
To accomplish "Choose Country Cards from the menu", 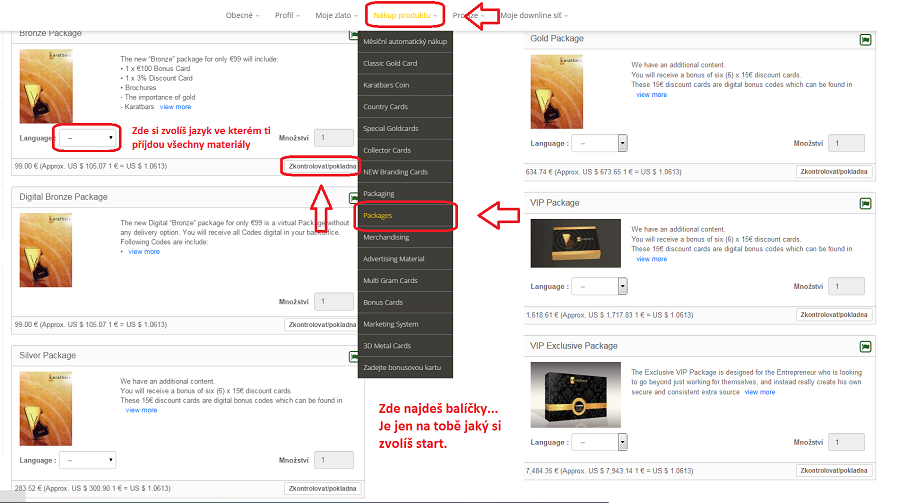I will (405, 107).
